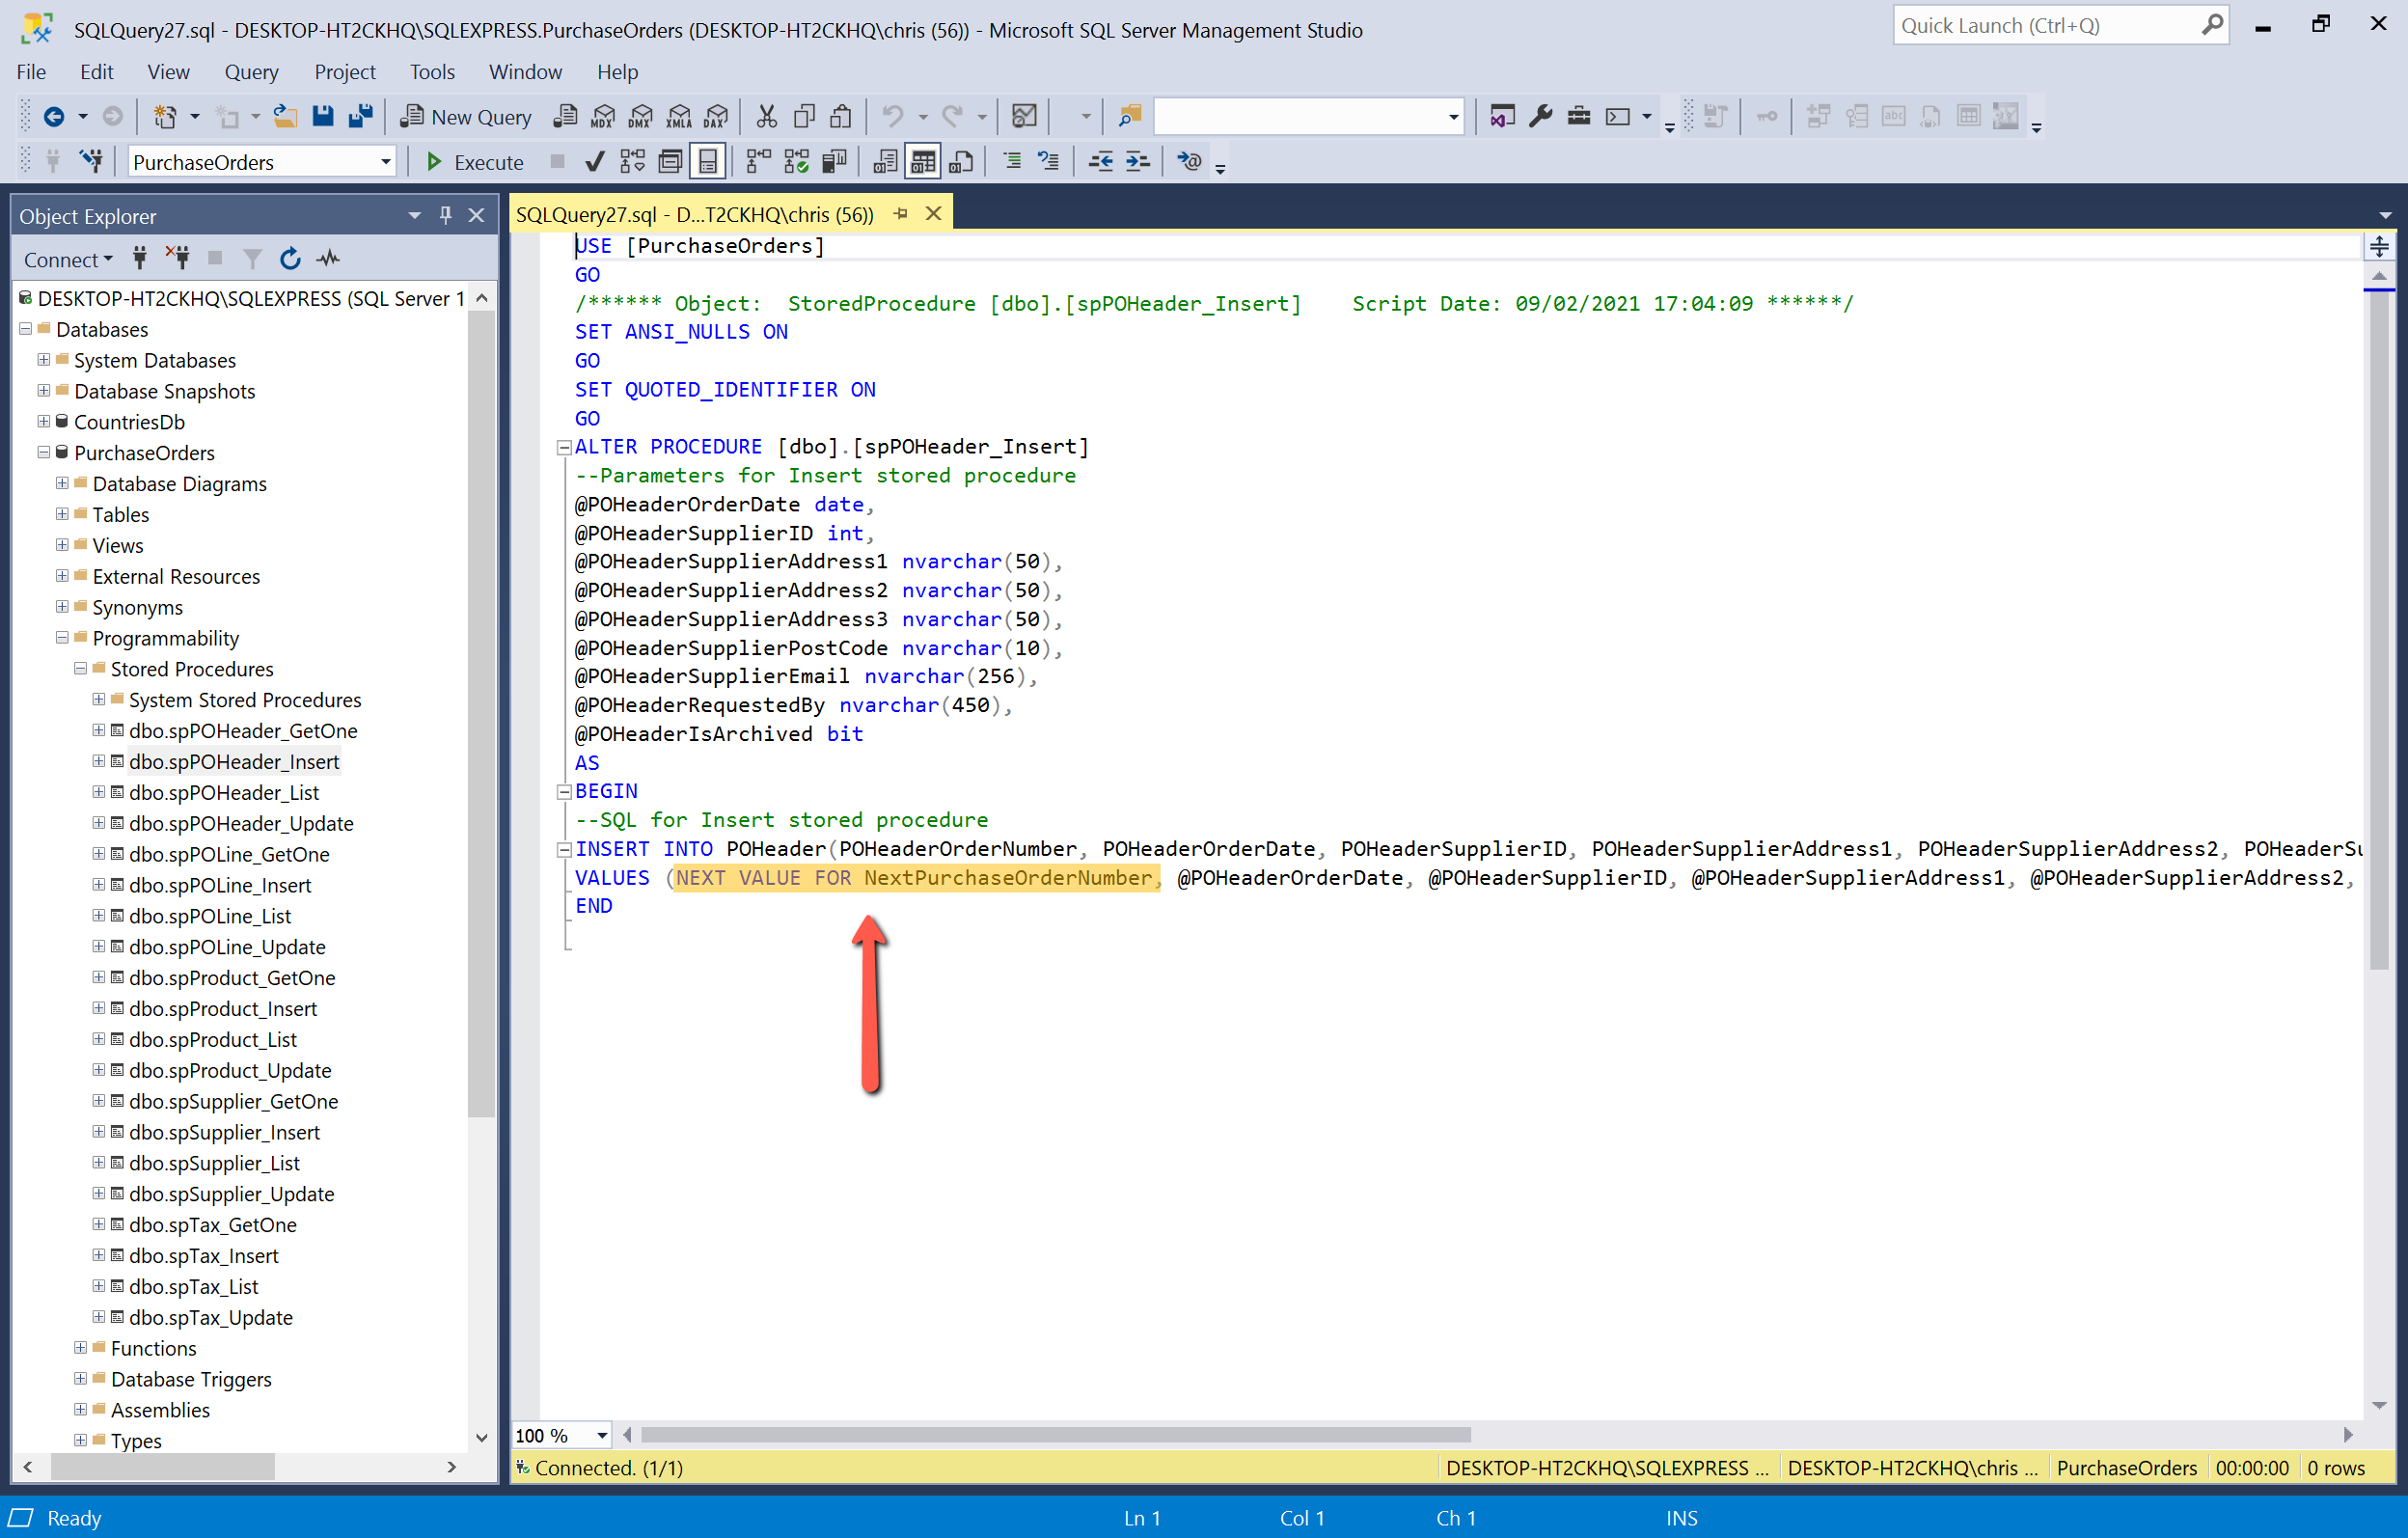Image resolution: width=2408 pixels, height=1538 pixels.
Task: Click the MDX query icon
Action: tap(603, 117)
